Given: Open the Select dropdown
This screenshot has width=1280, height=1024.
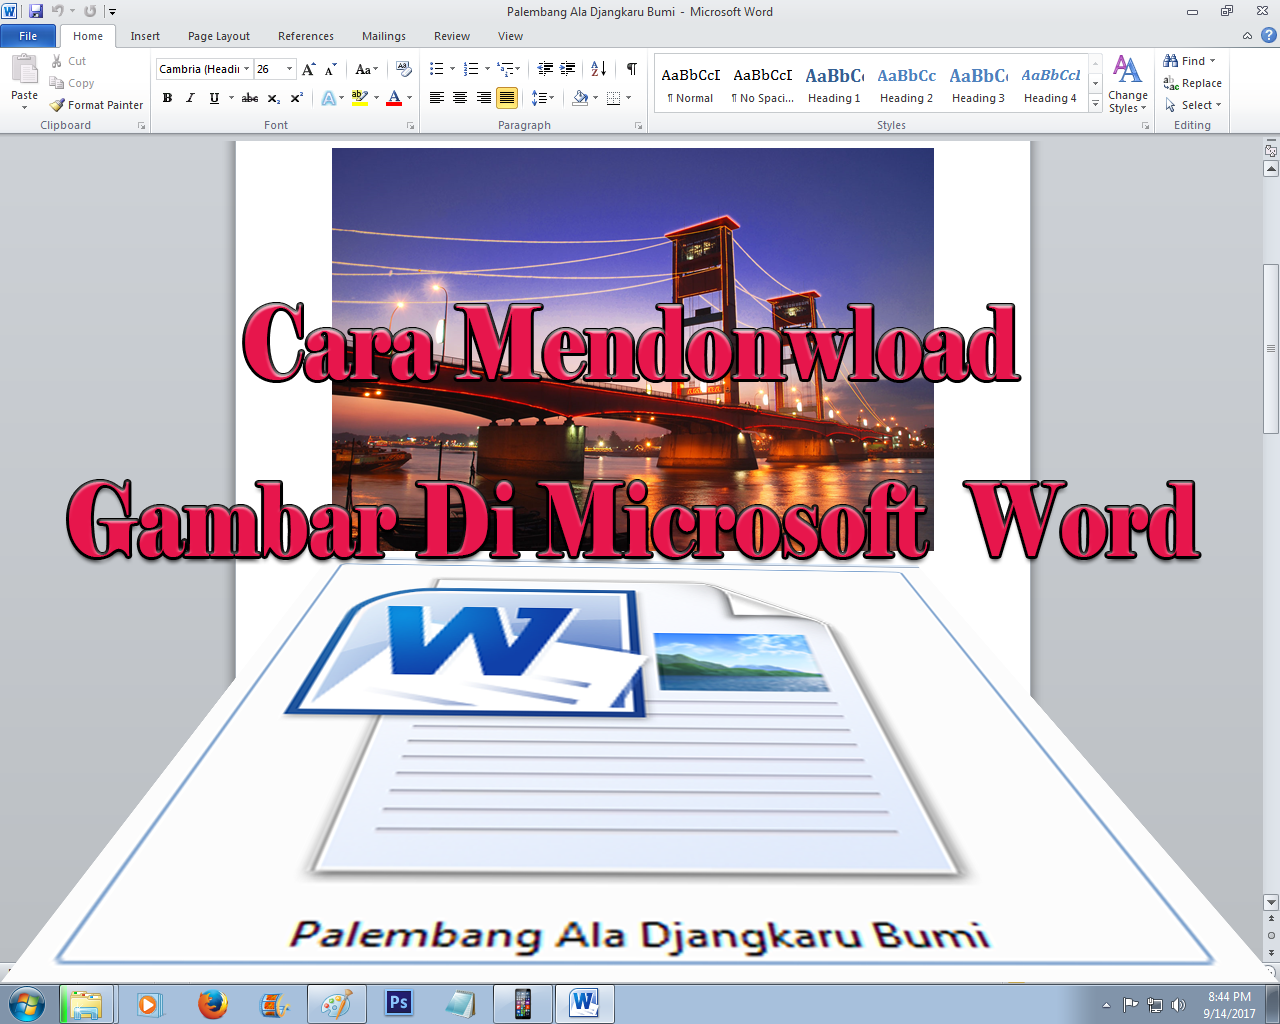Looking at the screenshot, I should (x=1193, y=105).
